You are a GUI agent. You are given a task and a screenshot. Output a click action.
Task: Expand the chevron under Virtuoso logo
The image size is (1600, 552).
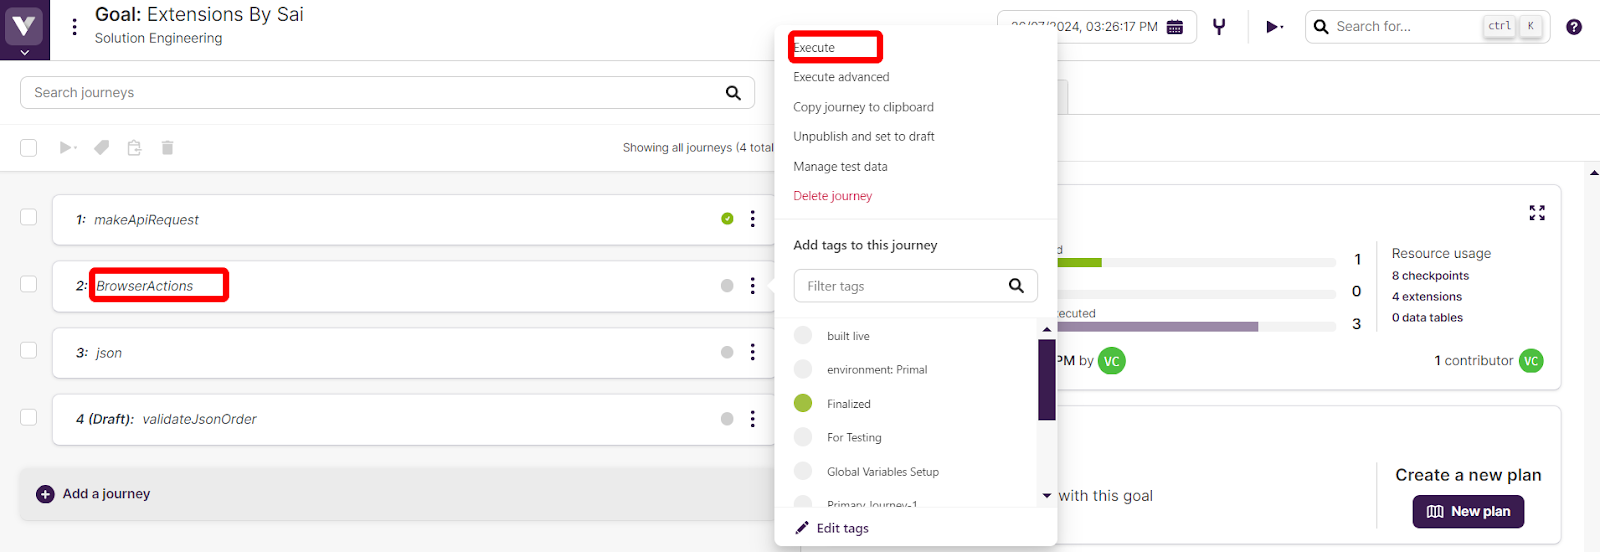coord(24,52)
